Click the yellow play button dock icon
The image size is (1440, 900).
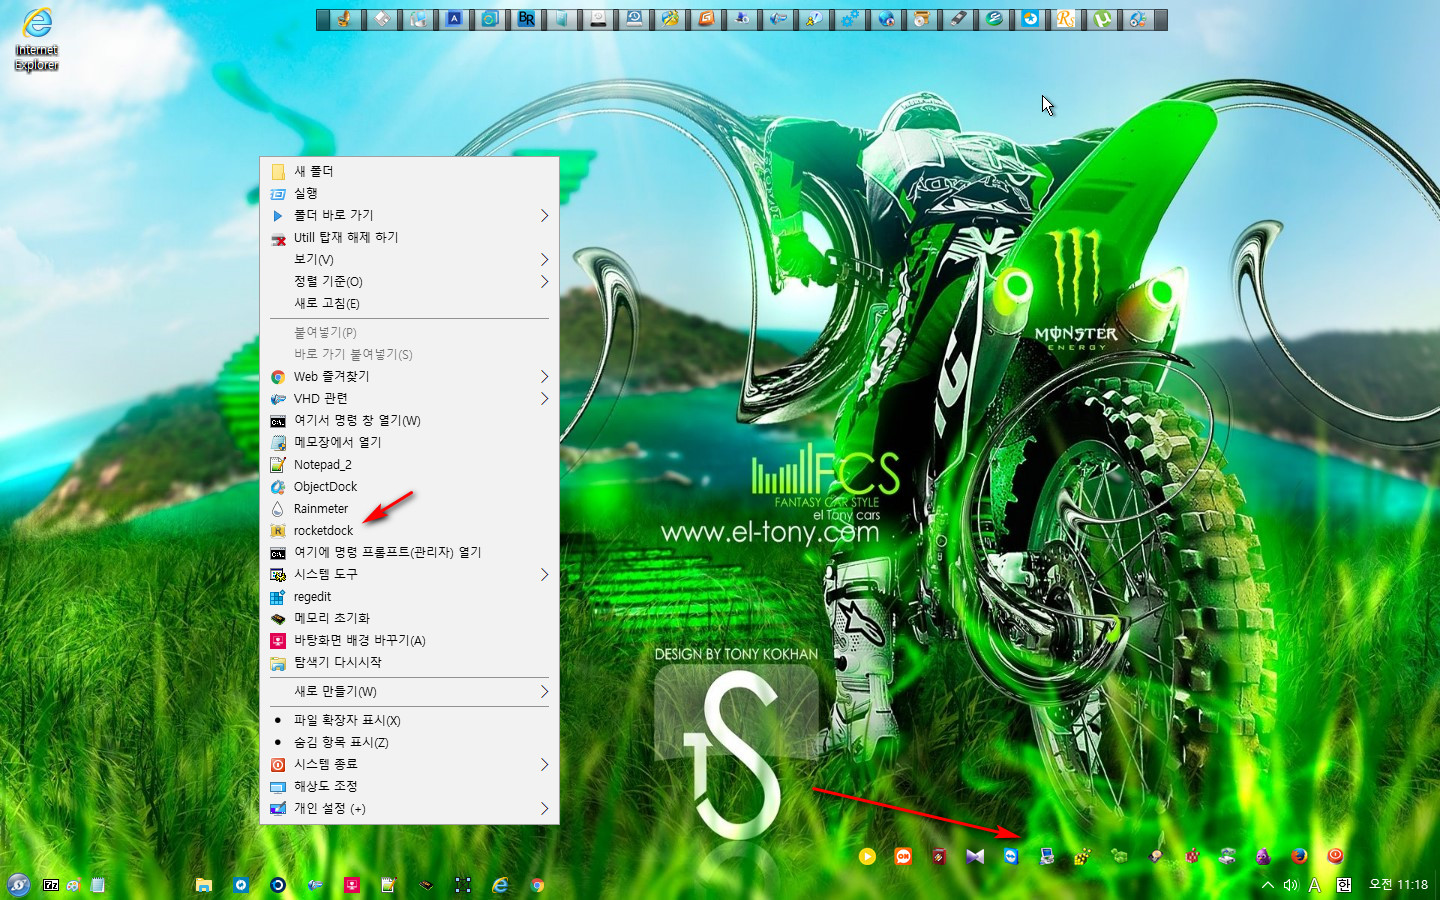867,856
